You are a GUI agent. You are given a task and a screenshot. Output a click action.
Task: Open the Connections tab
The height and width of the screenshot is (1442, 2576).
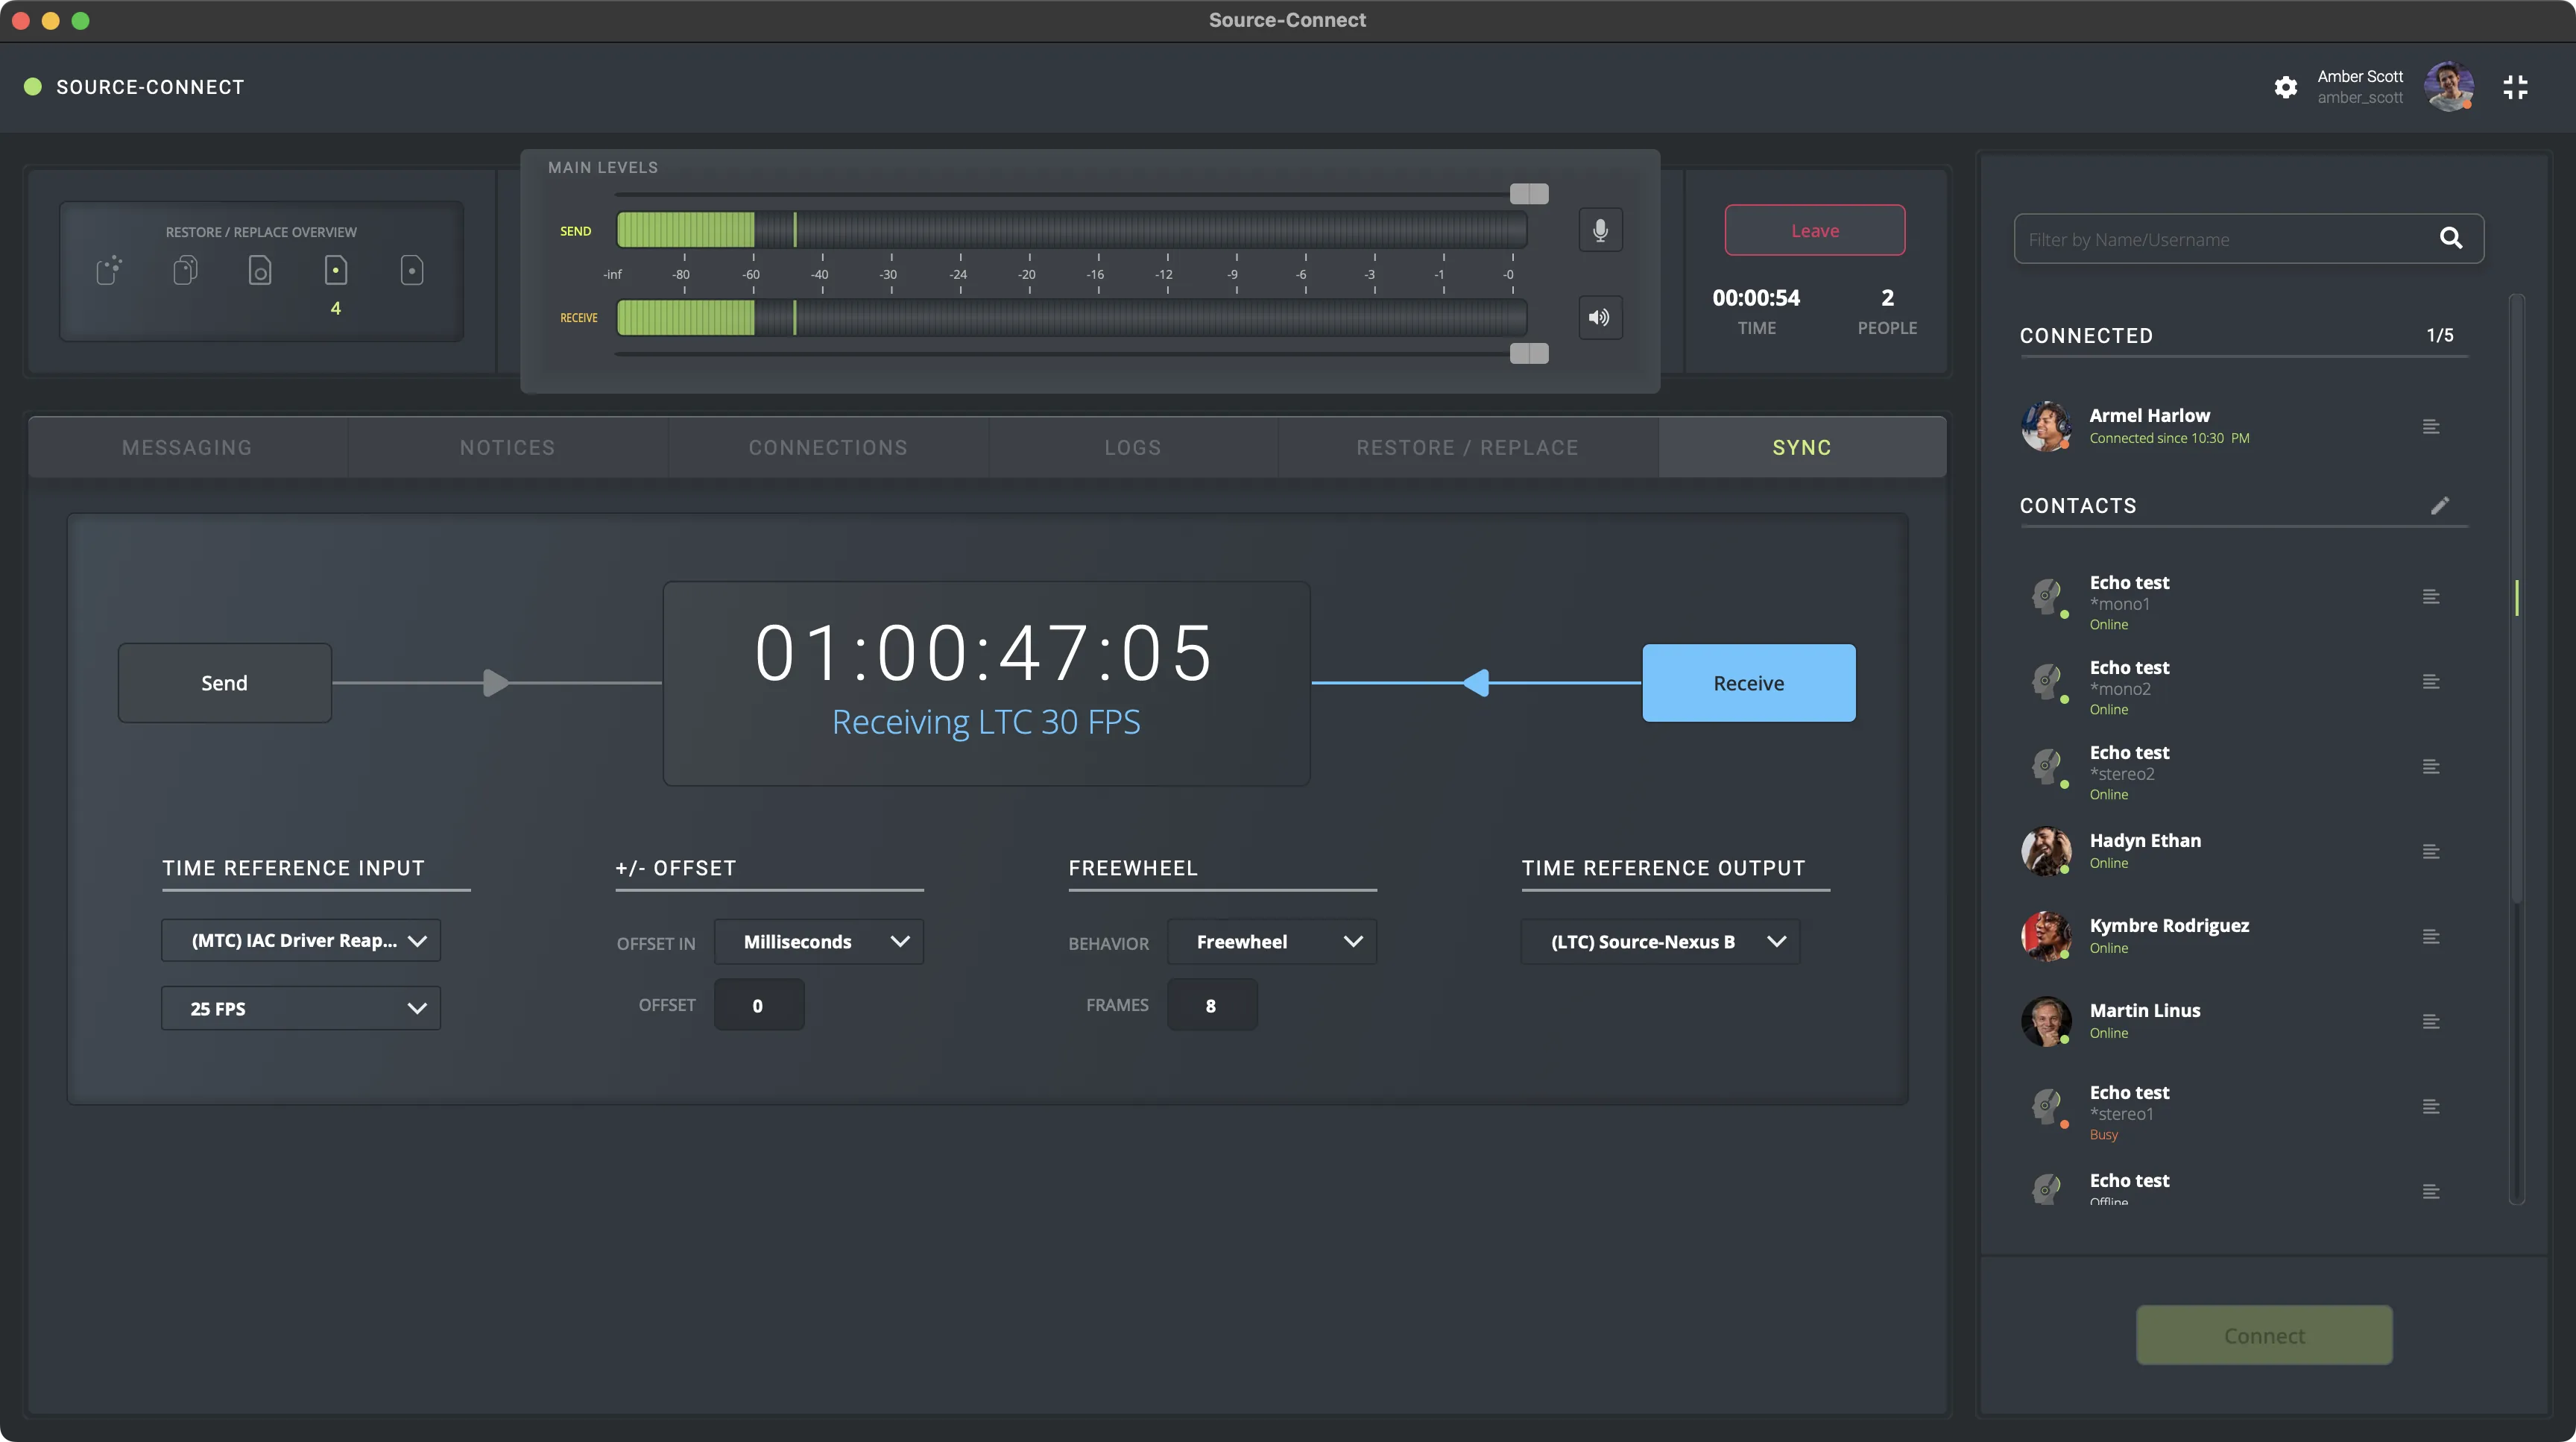828,448
